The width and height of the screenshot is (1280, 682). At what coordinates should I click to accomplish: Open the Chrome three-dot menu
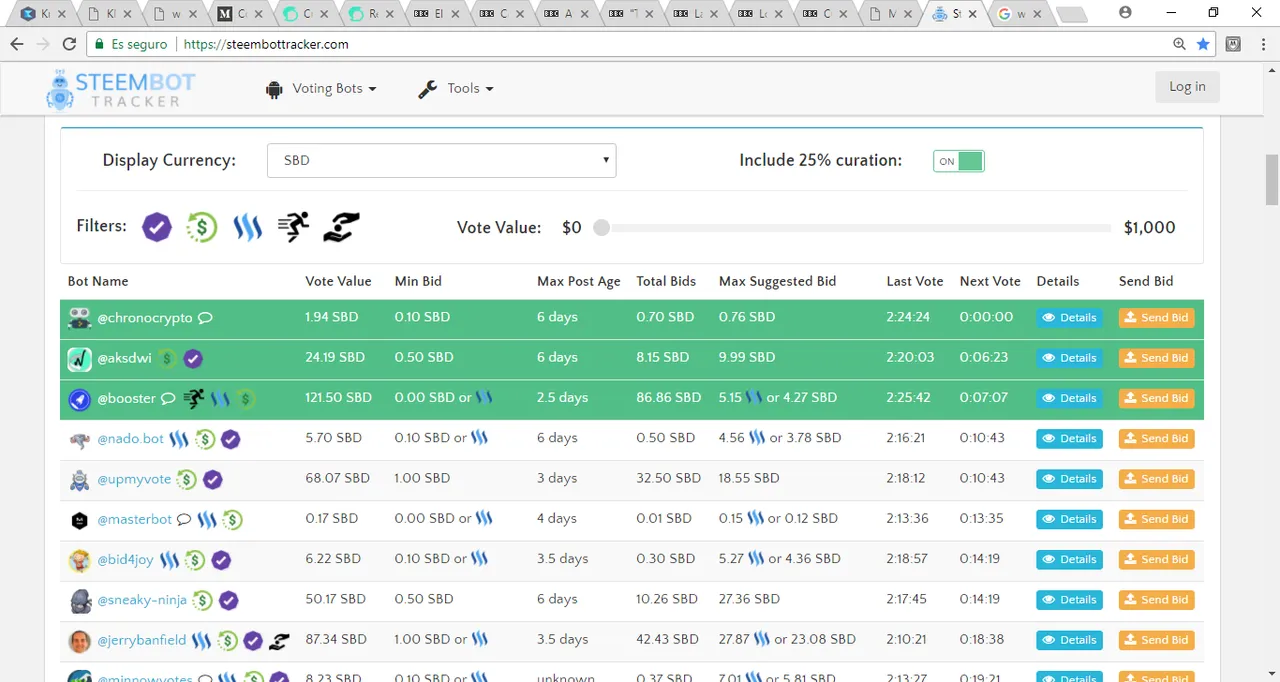click(x=1264, y=44)
